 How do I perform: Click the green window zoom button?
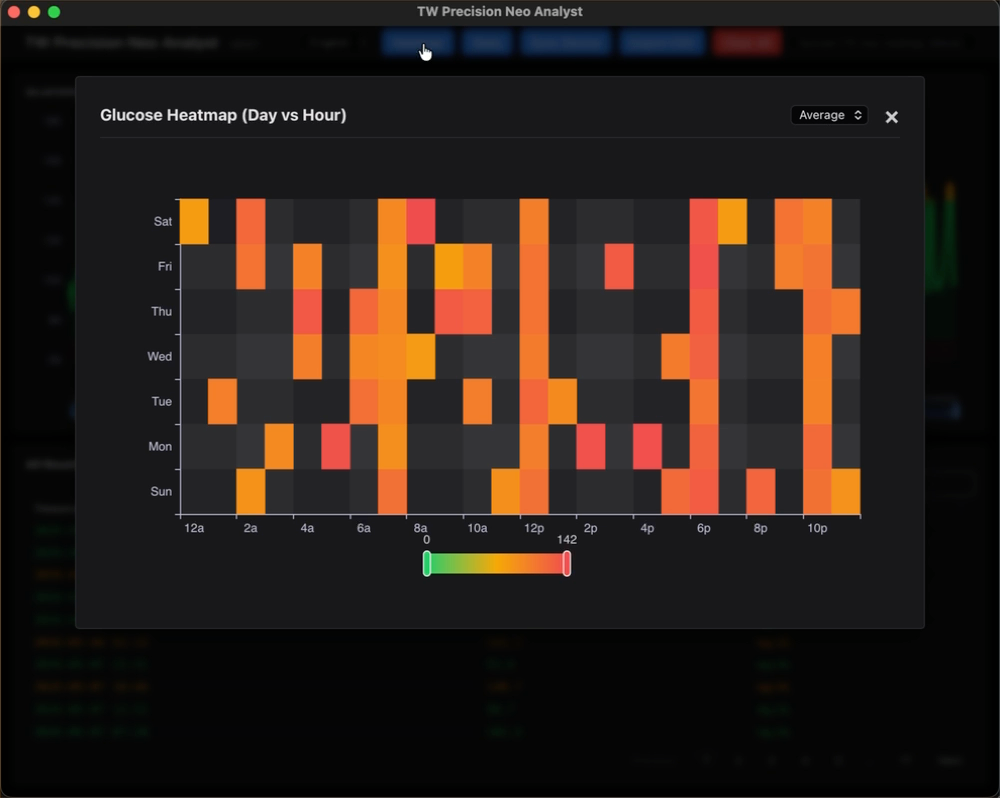[54, 11]
